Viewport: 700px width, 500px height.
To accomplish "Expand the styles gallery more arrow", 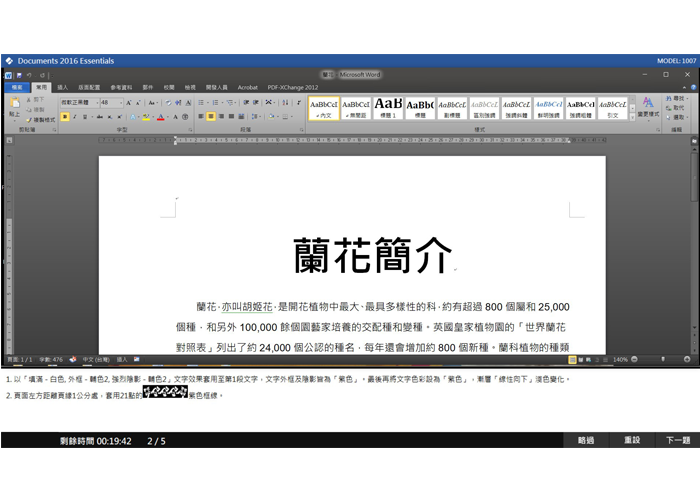I will click(633, 116).
